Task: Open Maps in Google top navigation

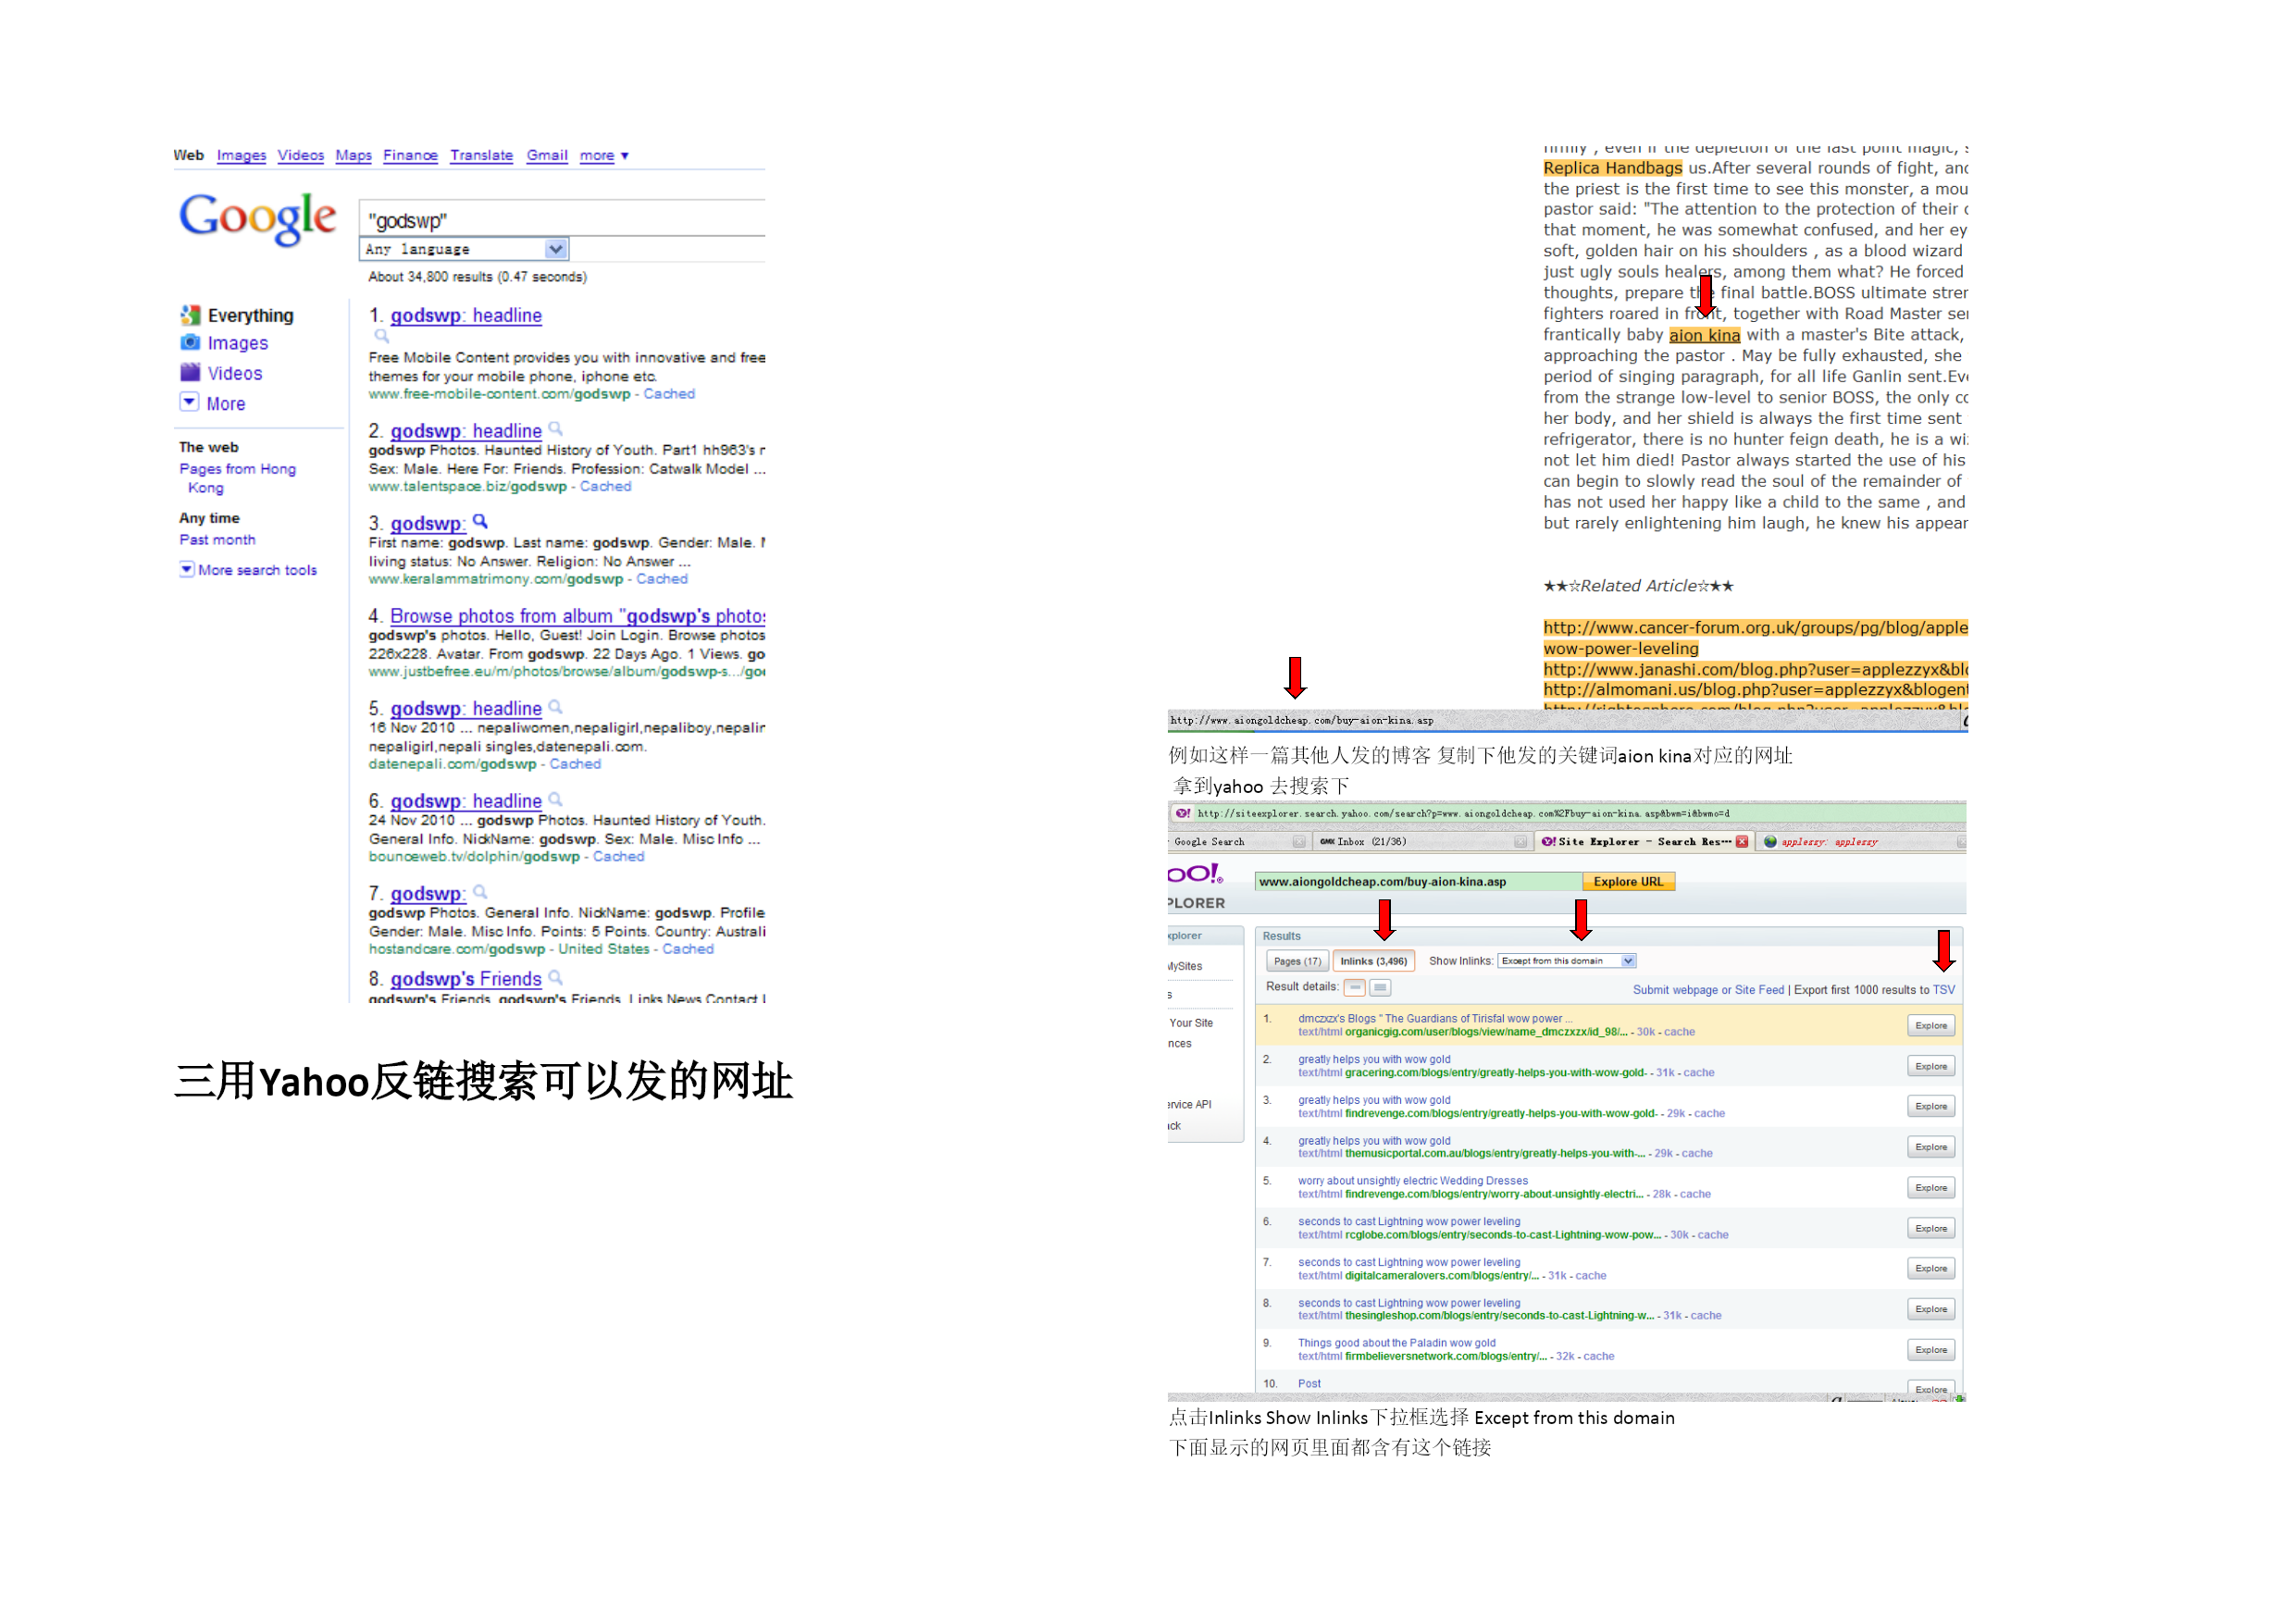Action: coord(353,155)
